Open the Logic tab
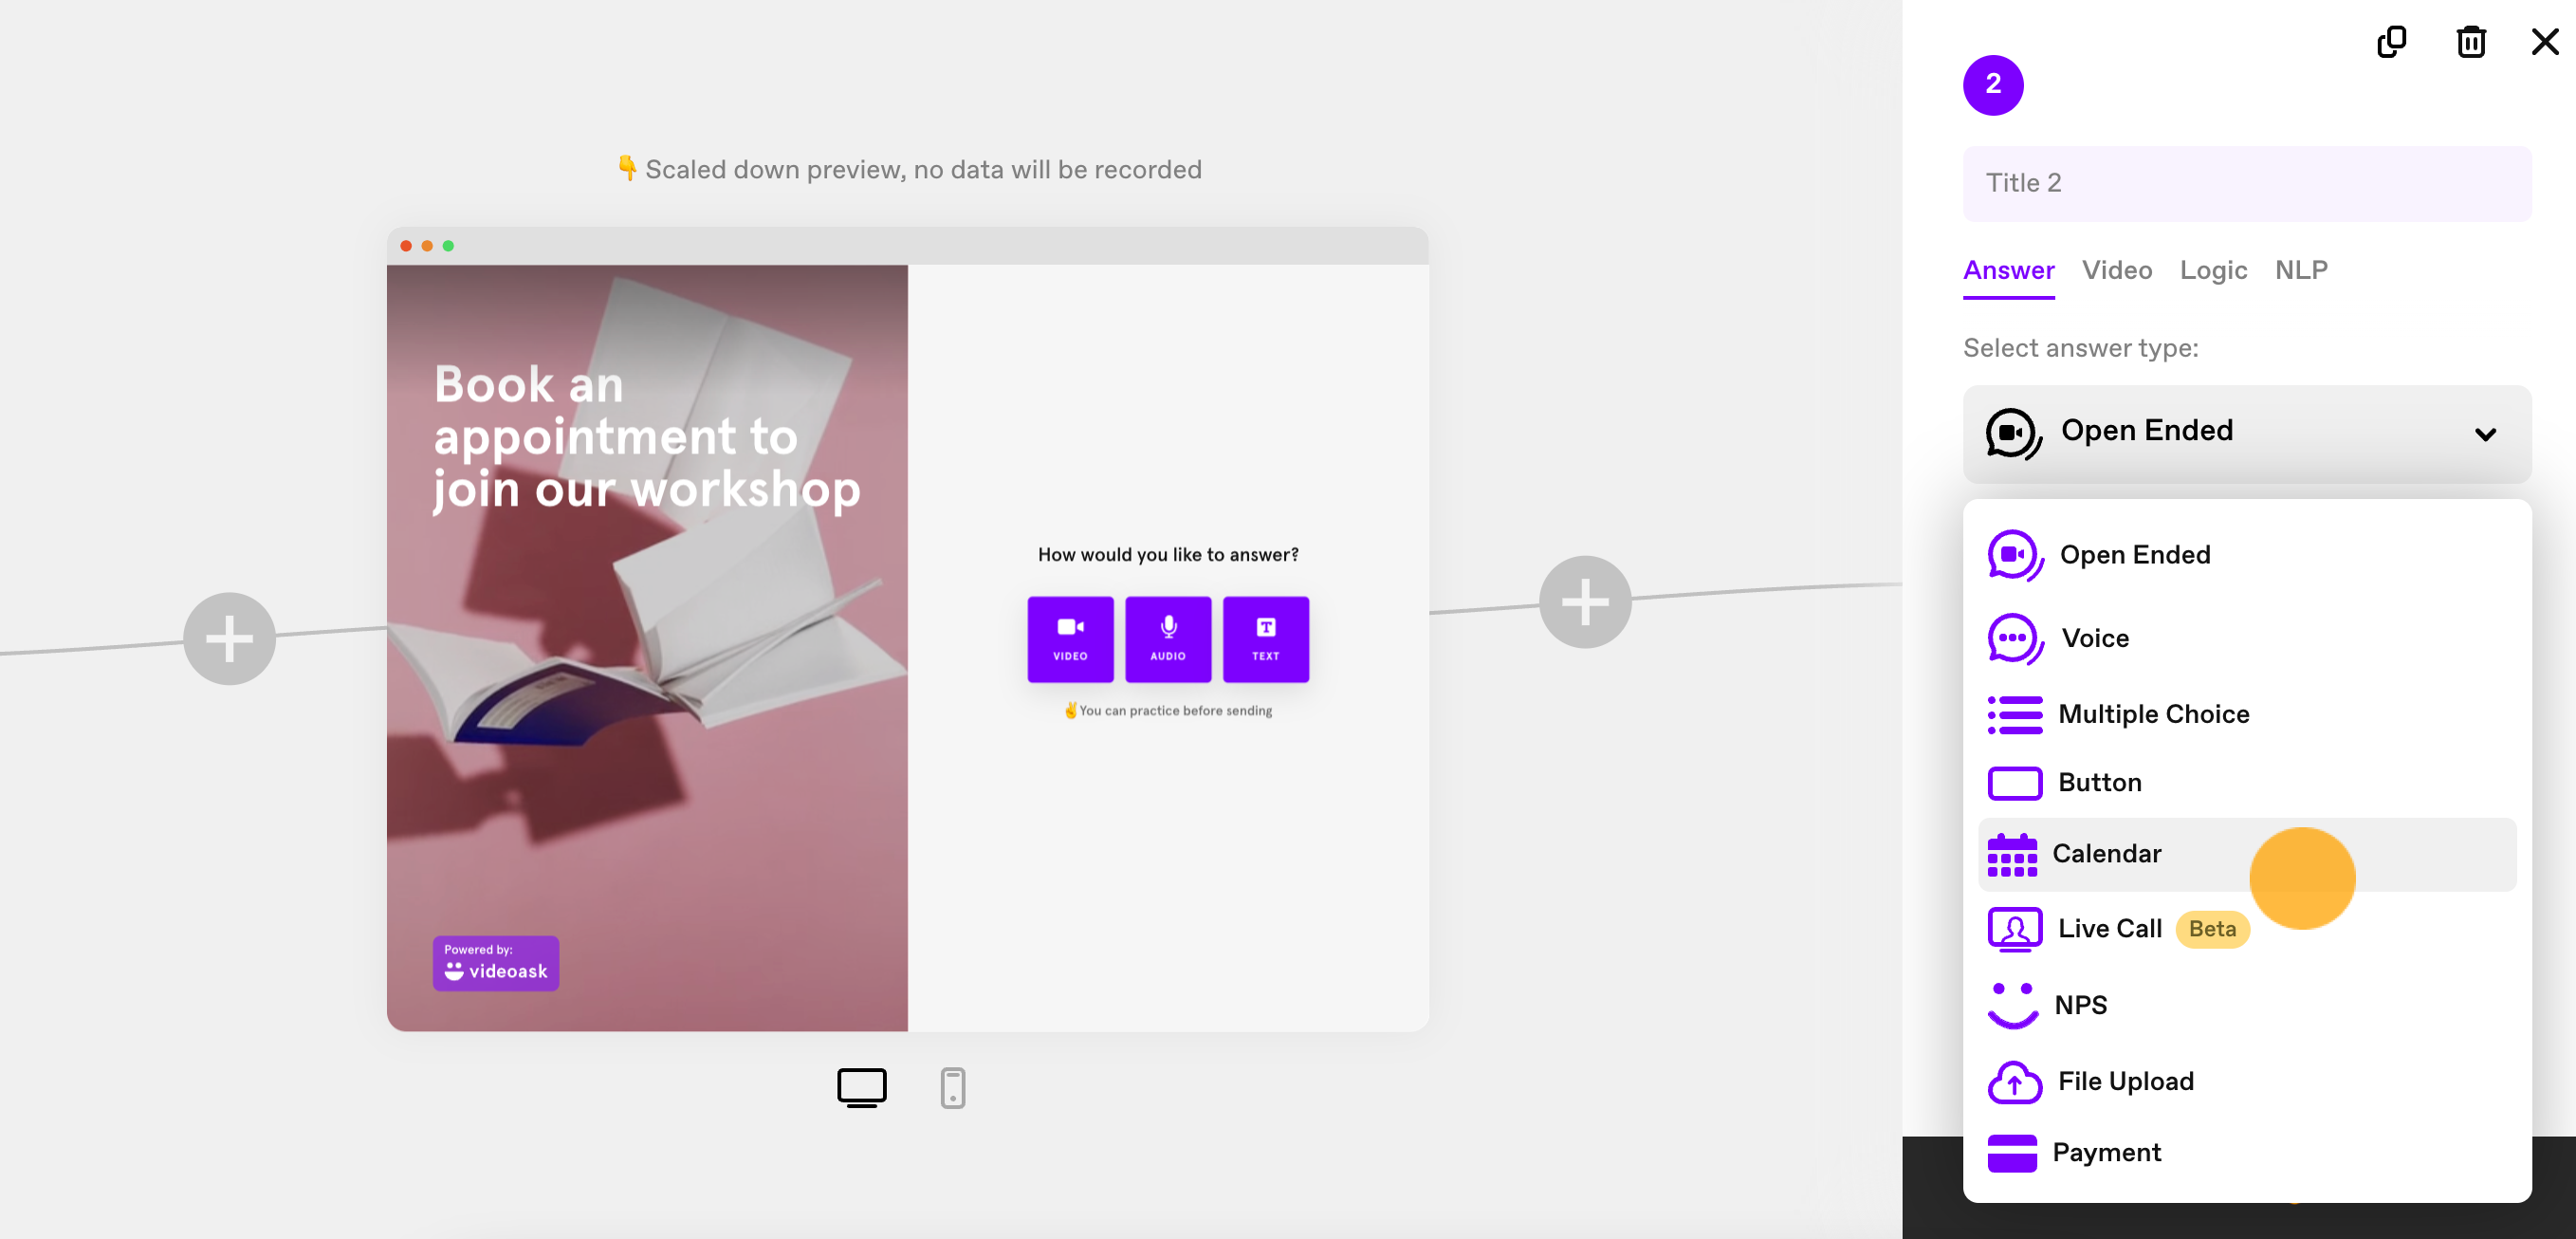Screen dimensions: 2576x1239 pyautogui.click(x=2212, y=270)
